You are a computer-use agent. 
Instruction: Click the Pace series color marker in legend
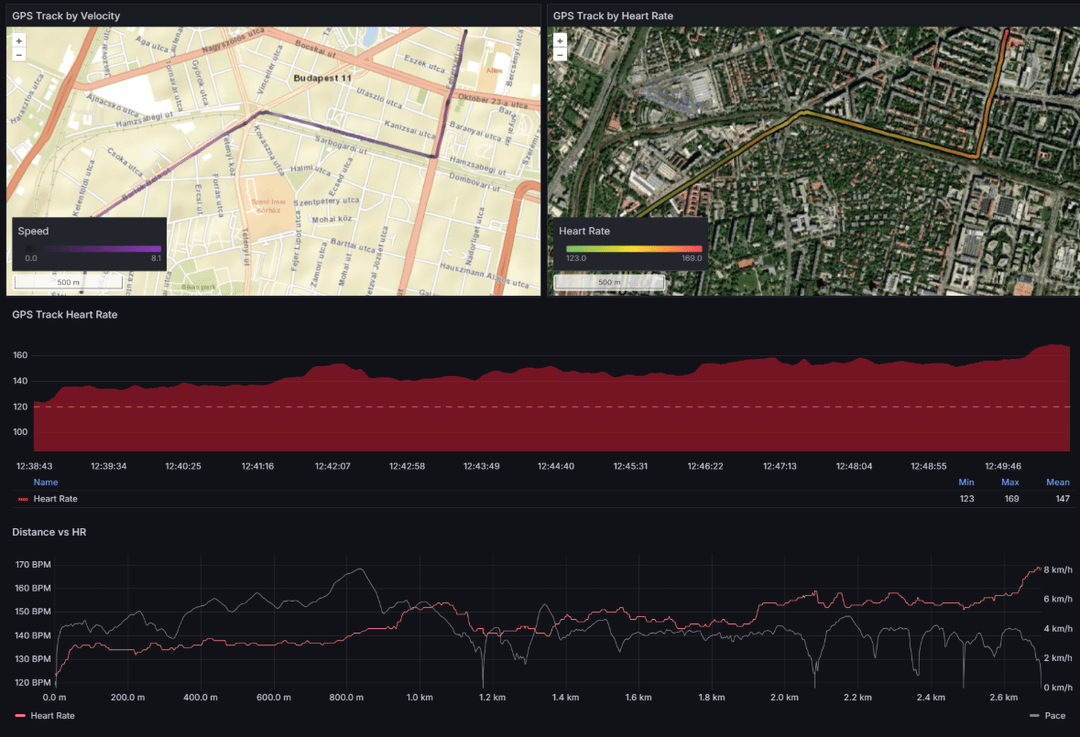[x=1034, y=715]
